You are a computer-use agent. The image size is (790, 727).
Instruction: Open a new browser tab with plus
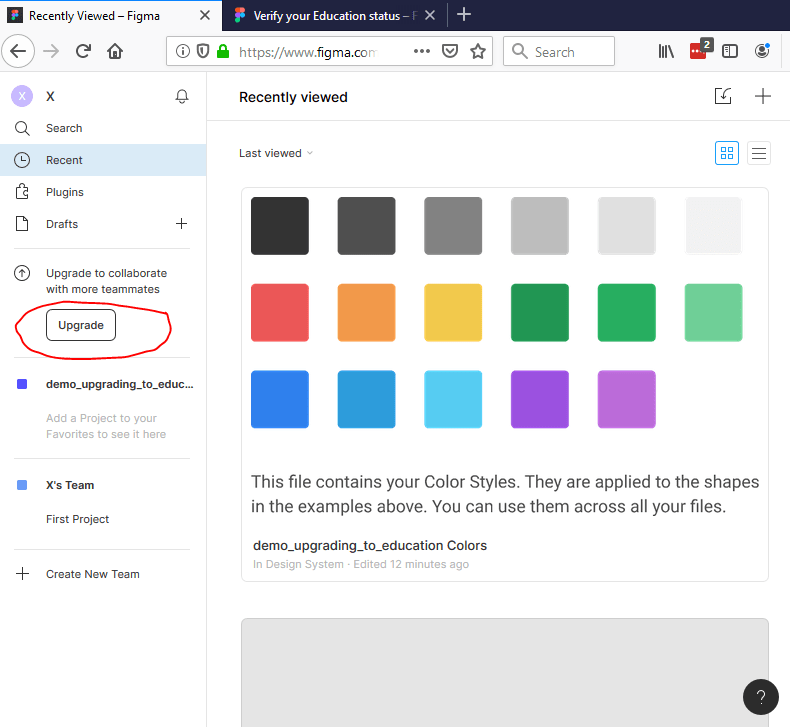point(464,15)
